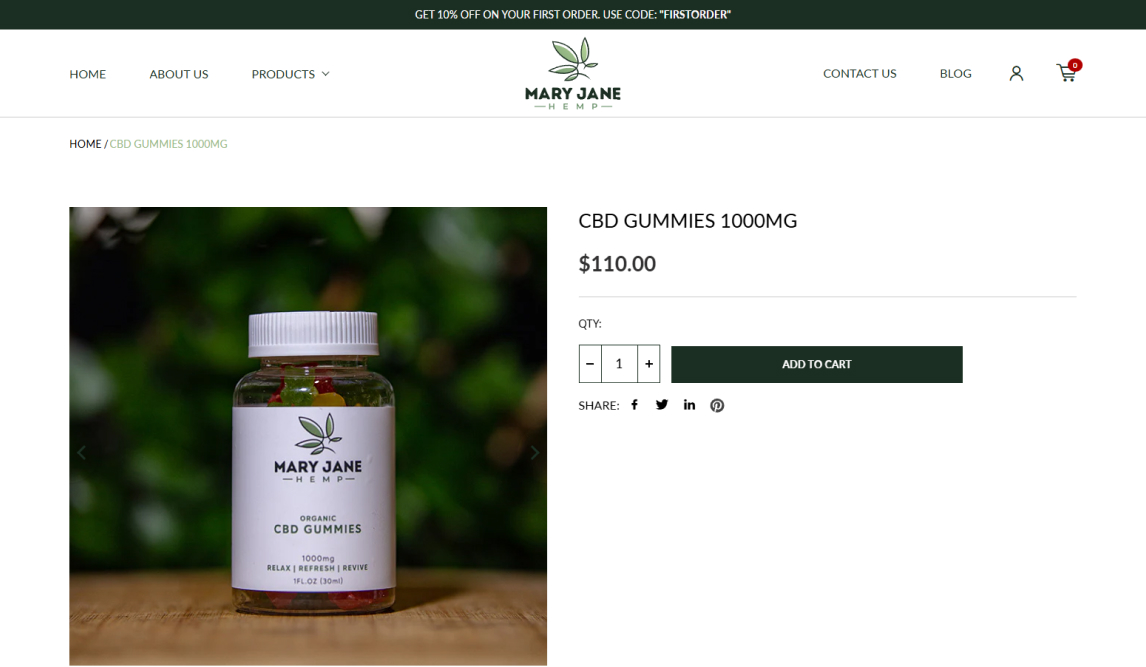This screenshot has height=667, width=1146.
Task: Click the Mary Jane Hemp logo
Action: click(573, 74)
